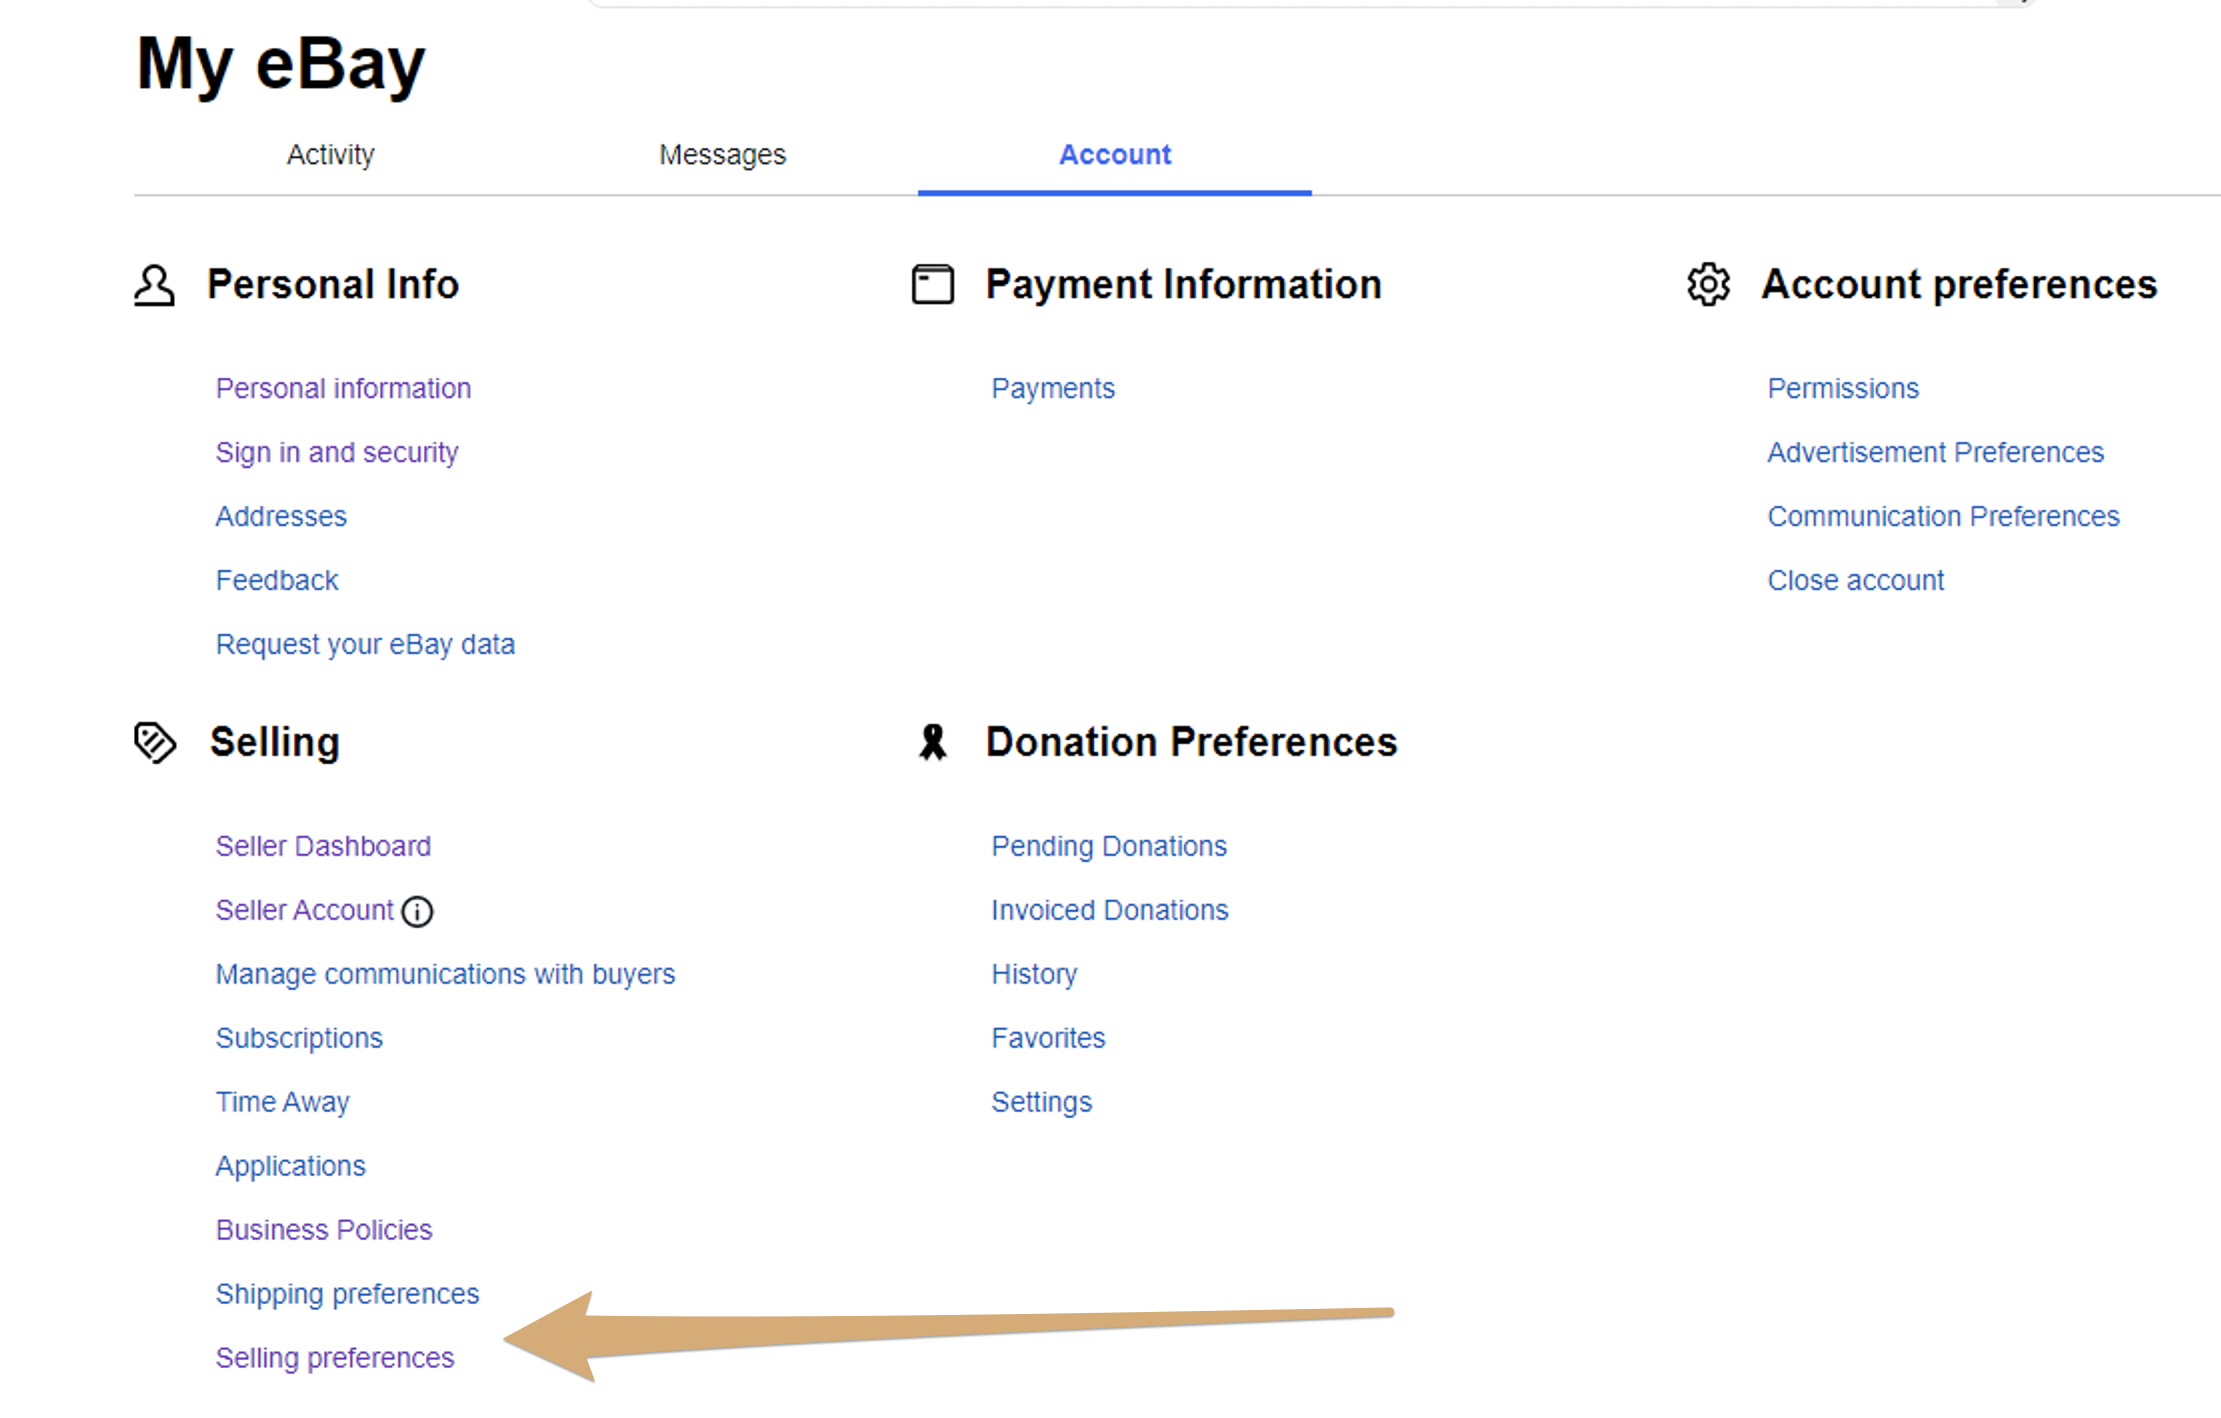
Task: Click the My eBay page title
Action: coord(280,65)
